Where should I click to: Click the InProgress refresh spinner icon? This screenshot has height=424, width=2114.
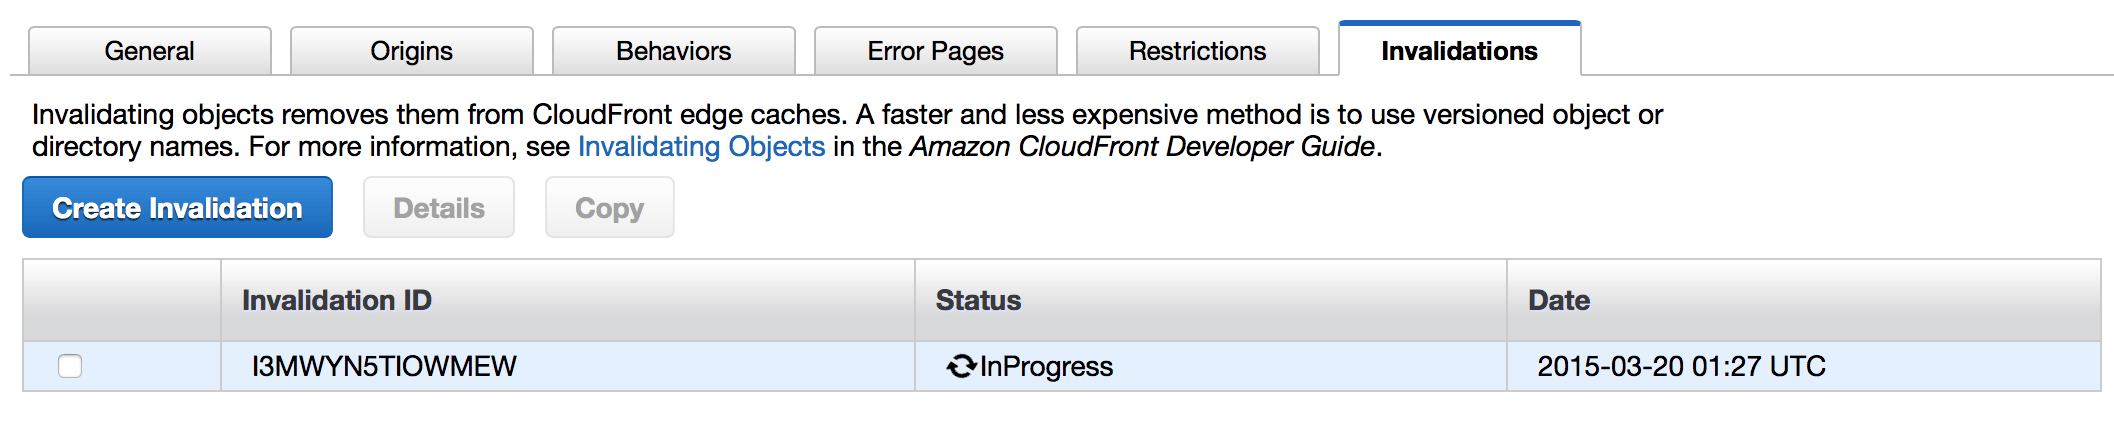961,367
